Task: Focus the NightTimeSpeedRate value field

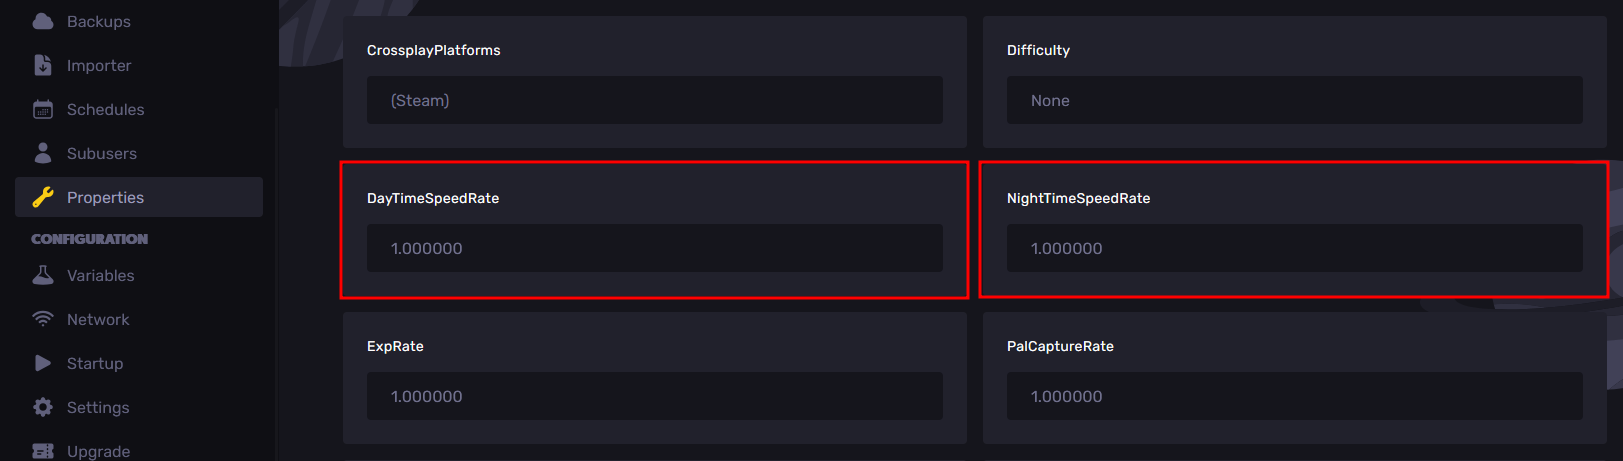Action: point(1294,248)
